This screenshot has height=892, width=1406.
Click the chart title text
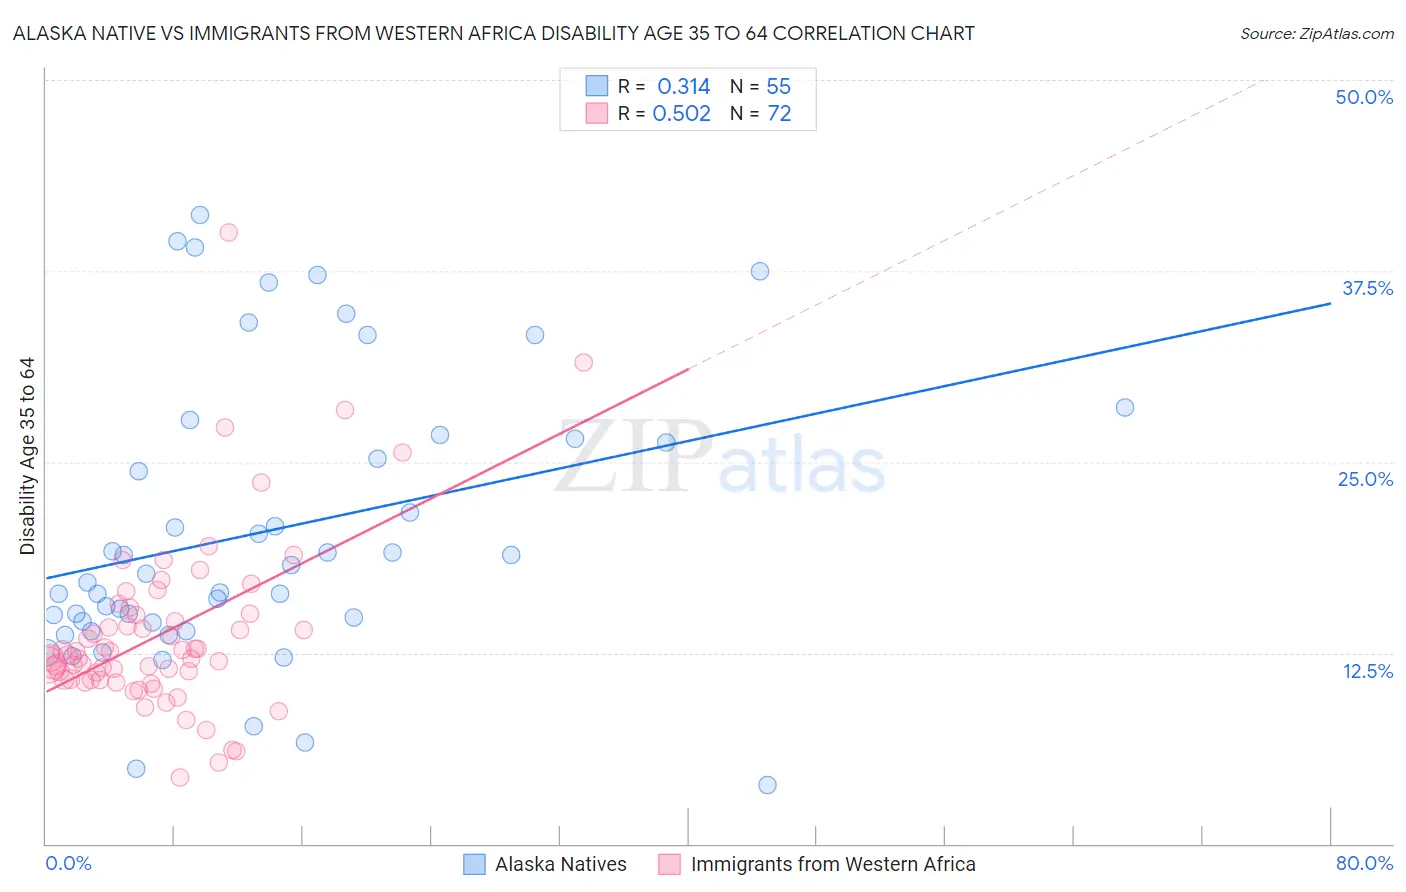tap(493, 33)
